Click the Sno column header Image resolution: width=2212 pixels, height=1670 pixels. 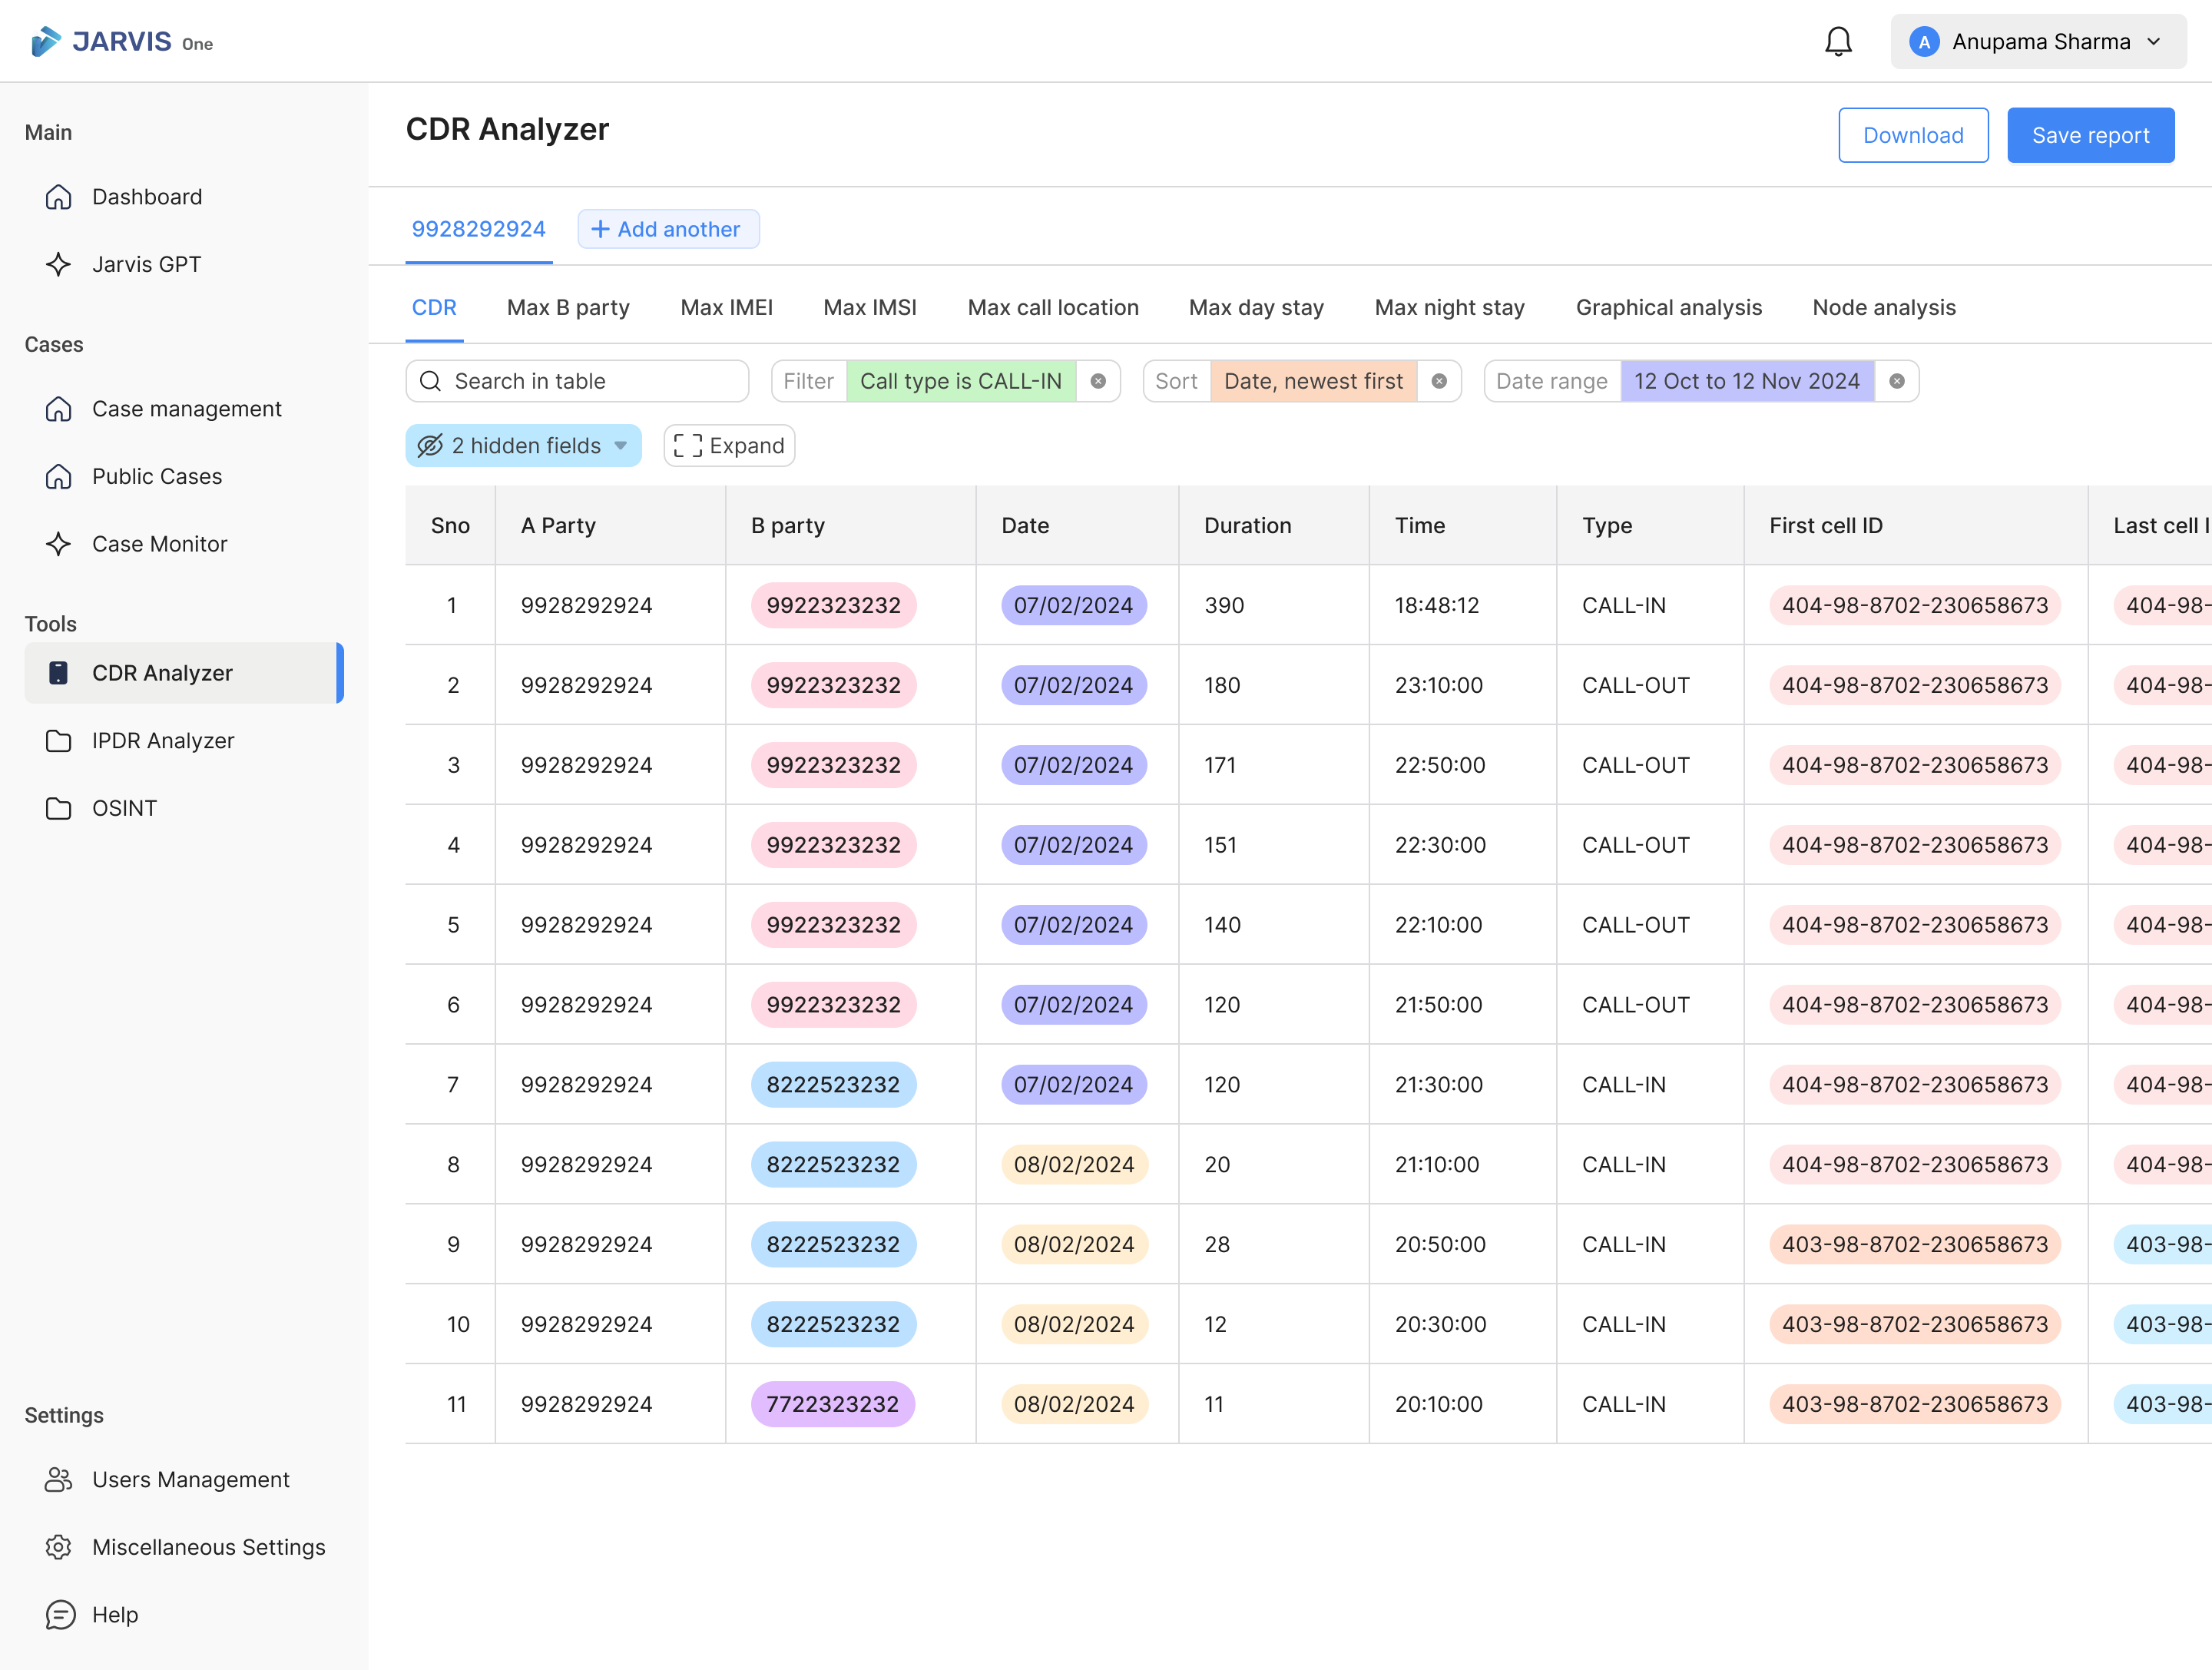tap(450, 526)
